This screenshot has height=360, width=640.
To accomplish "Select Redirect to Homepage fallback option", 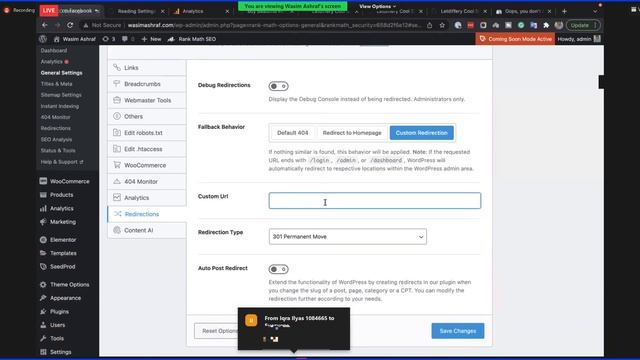I will (x=352, y=133).
